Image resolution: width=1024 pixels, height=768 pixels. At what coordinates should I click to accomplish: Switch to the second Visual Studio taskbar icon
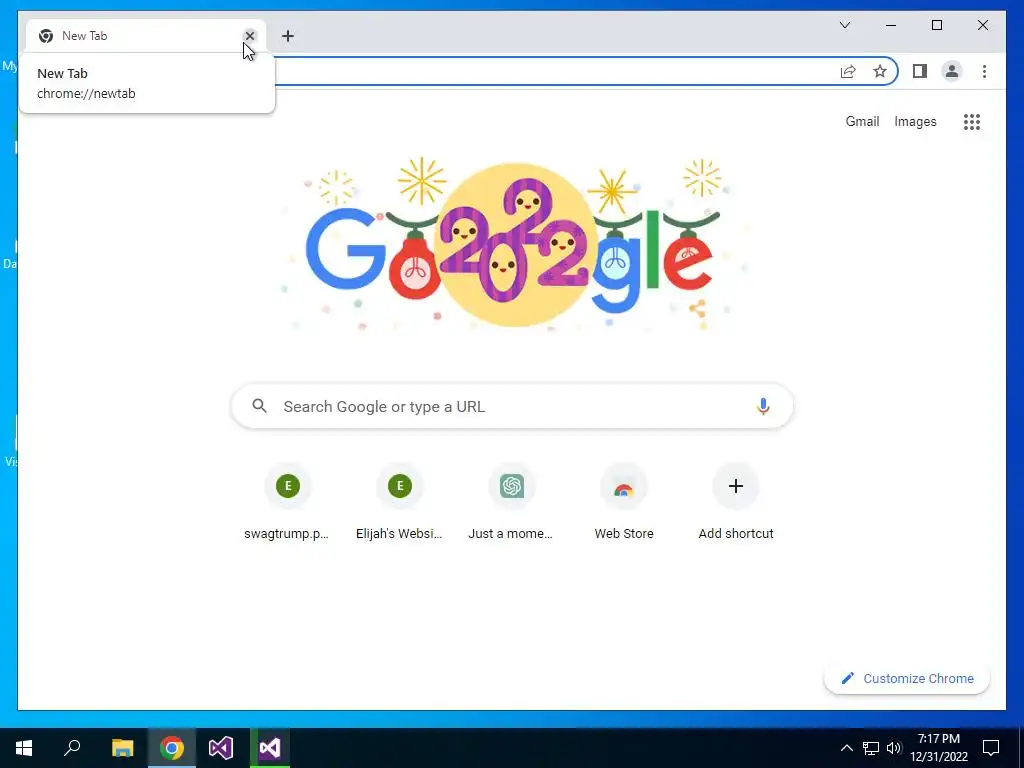click(270, 748)
